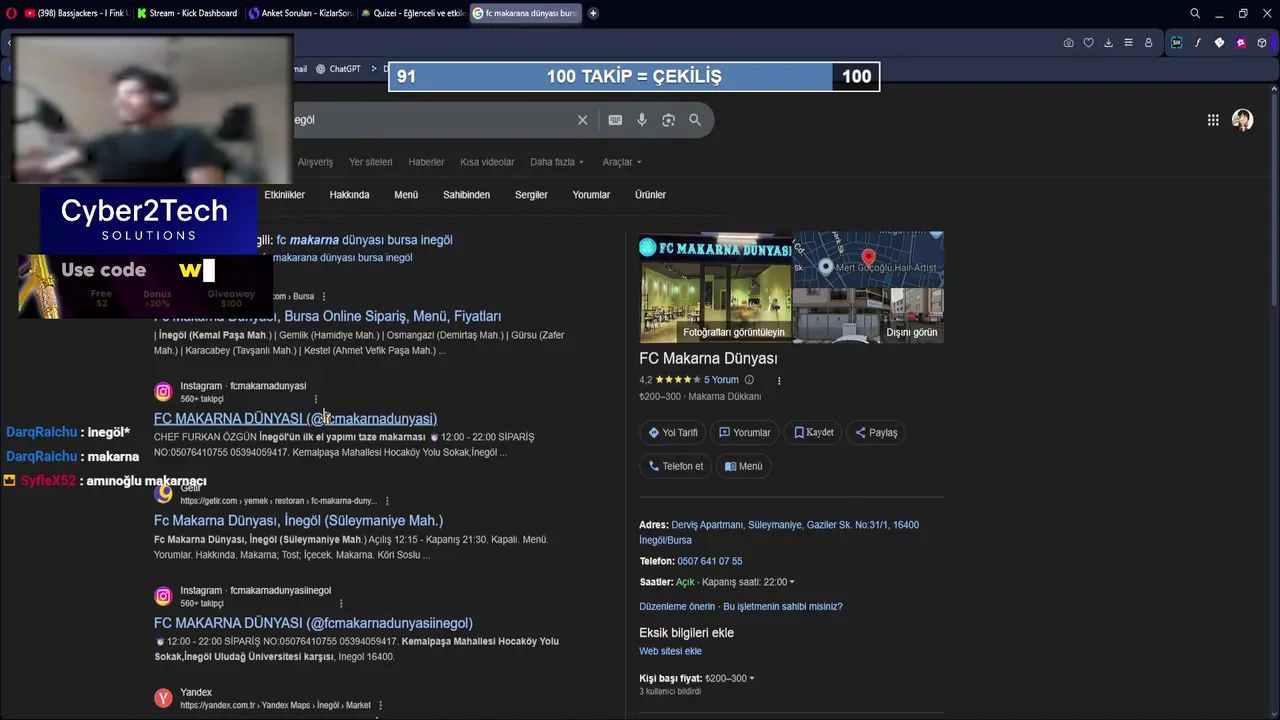This screenshot has height=720, width=1280.
Task: Open the map thumbnail with red pin
Action: [x=868, y=260]
